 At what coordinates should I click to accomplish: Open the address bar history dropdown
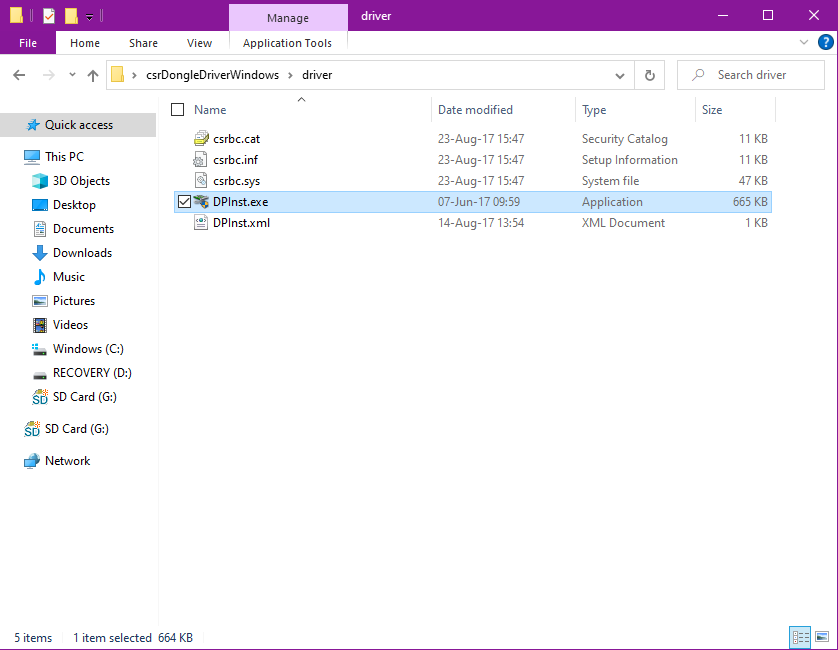(619, 74)
